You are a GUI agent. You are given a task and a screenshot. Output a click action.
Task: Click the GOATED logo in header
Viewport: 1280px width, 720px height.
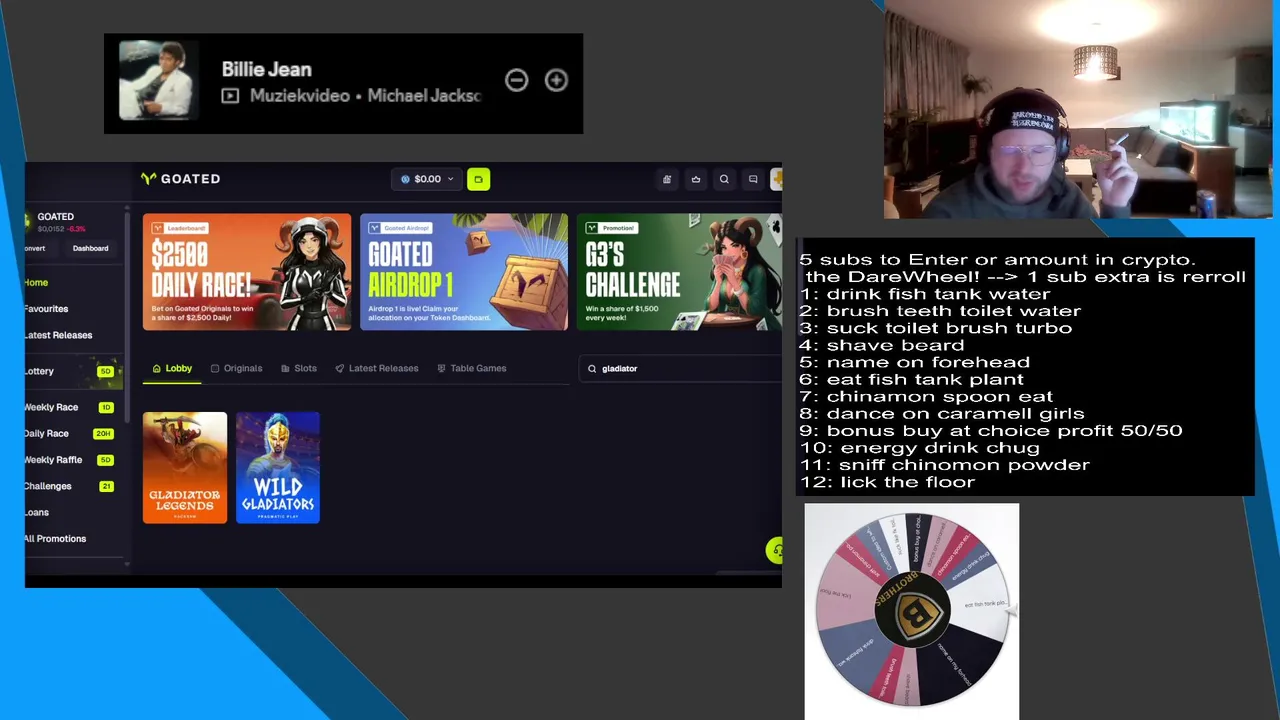[181, 179]
